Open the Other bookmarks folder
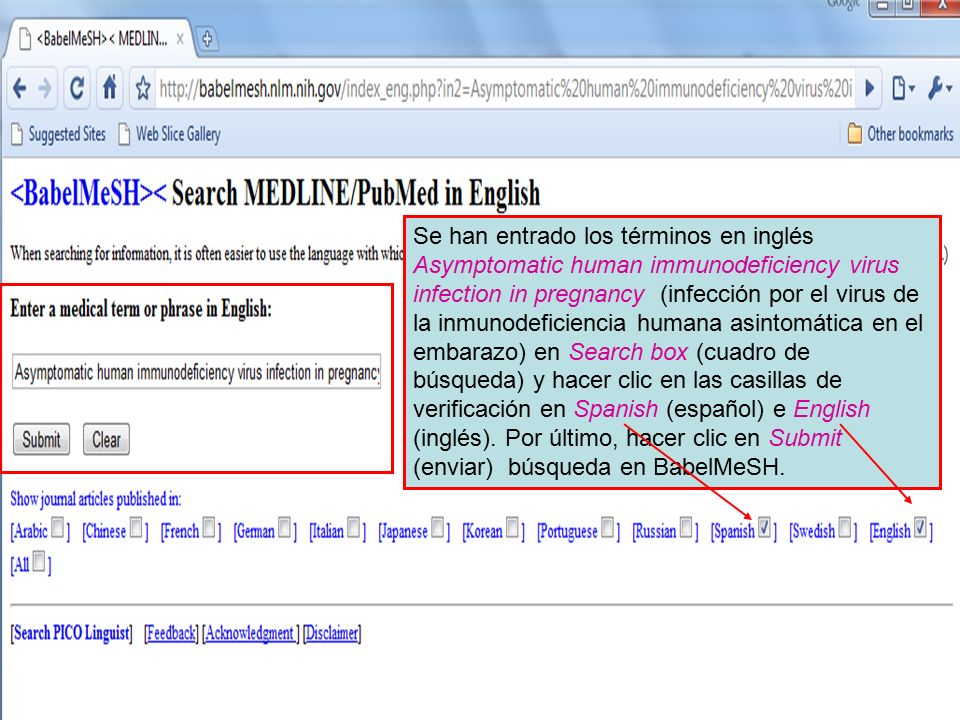The height and width of the screenshot is (720, 960). tap(900, 133)
